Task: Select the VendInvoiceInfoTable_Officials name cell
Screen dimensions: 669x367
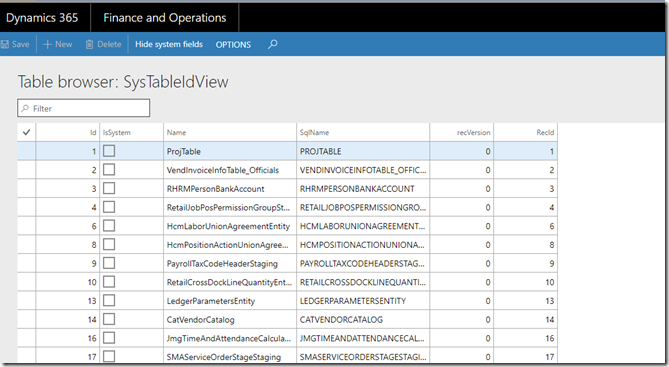Action: click(230, 170)
